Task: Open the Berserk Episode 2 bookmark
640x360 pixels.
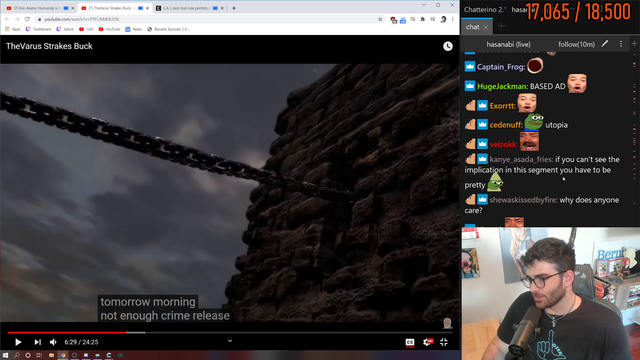Action: (x=168, y=29)
